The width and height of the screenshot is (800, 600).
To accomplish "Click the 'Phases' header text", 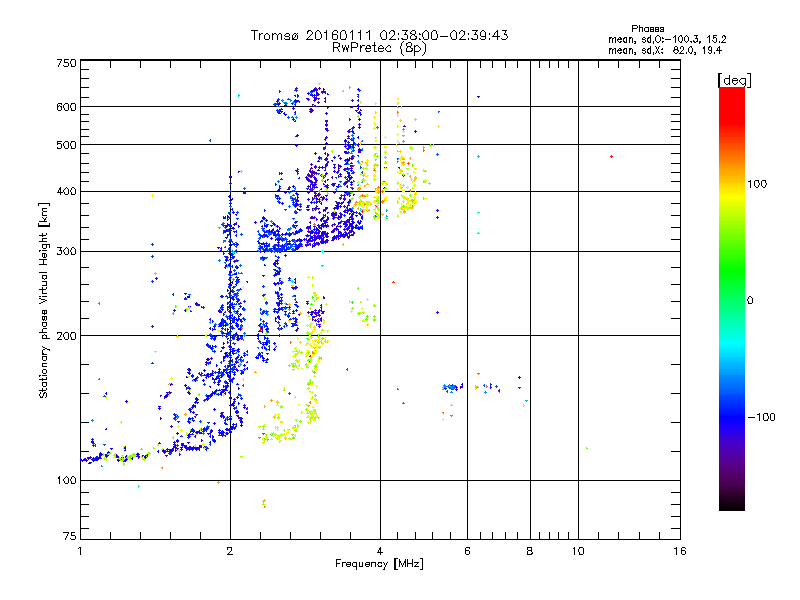I will click(647, 29).
